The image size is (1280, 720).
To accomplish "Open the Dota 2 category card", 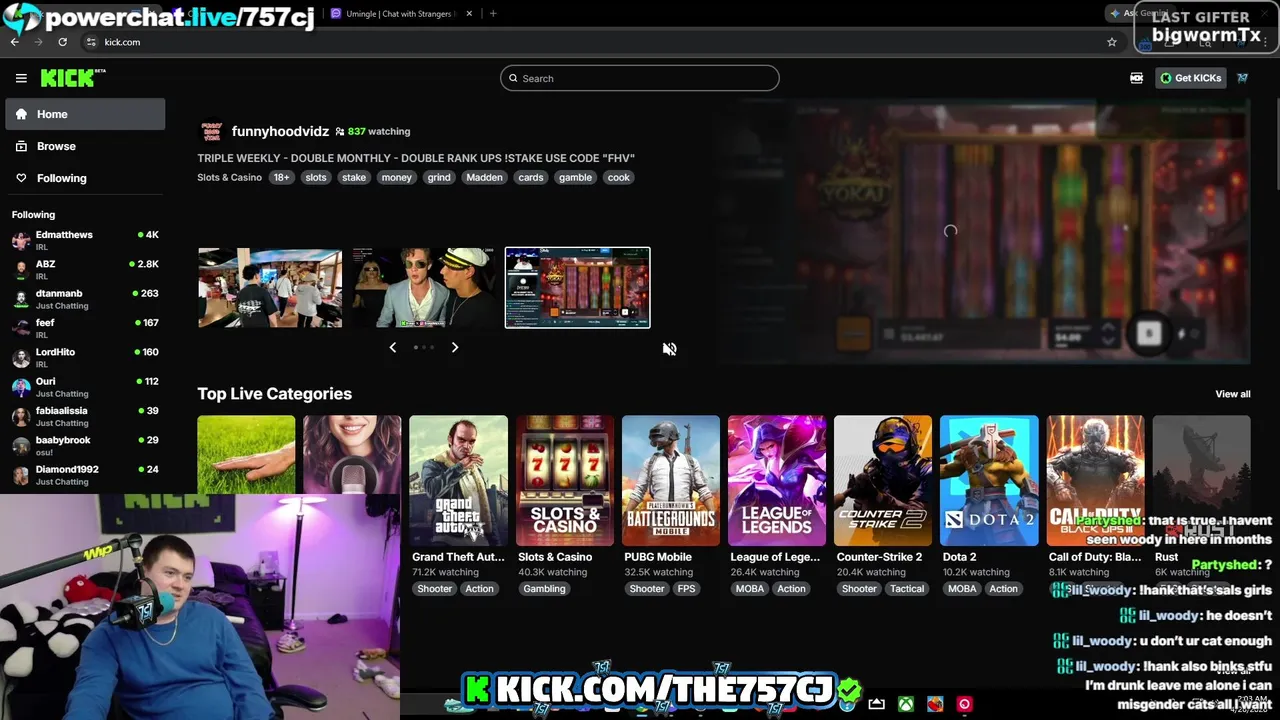I will pos(989,481).
